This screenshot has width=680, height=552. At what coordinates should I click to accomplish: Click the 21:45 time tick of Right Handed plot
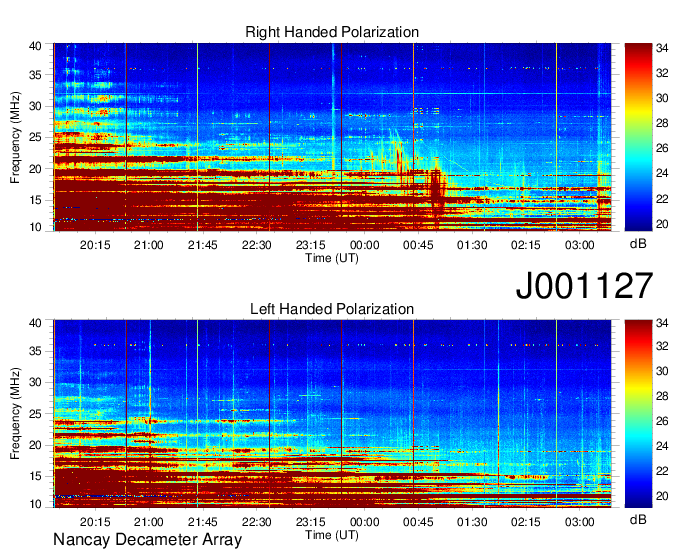203,245
